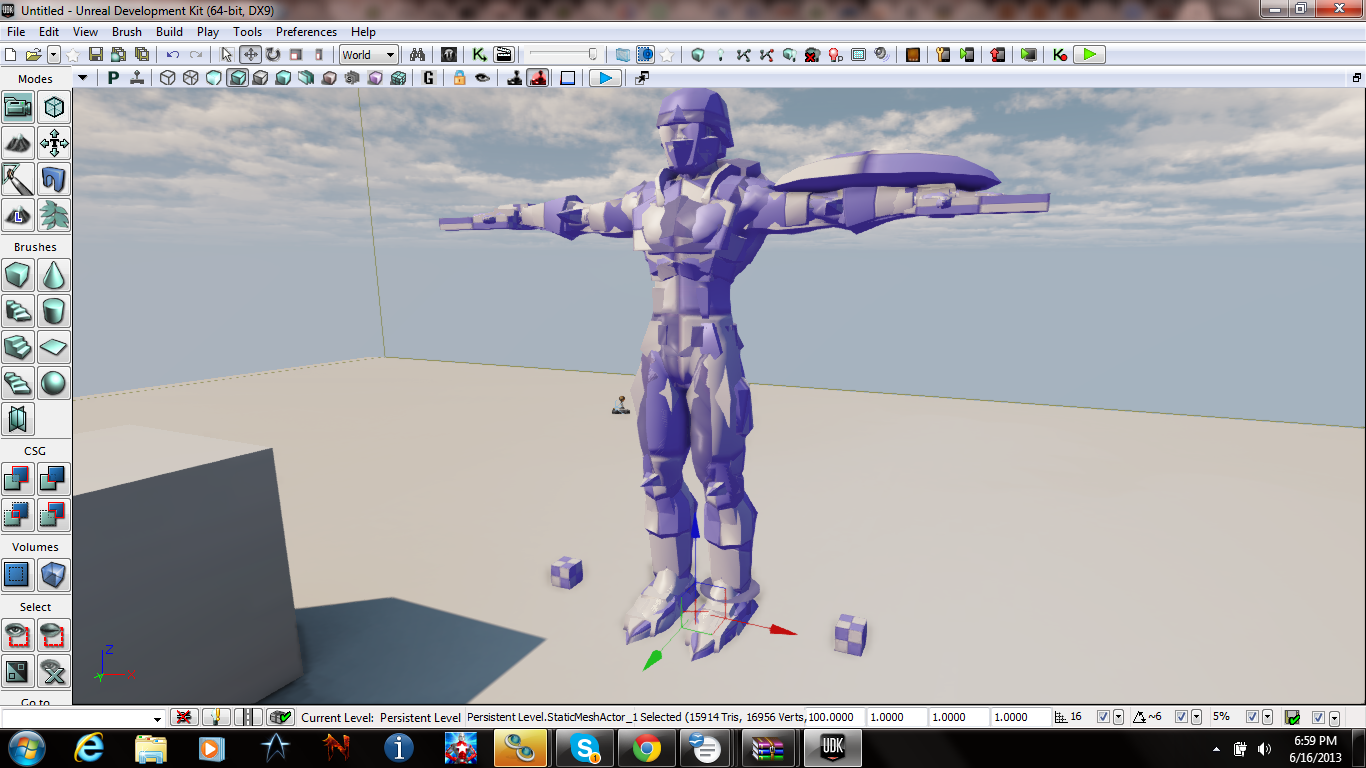Click the first 1.0000 scale field
Screen dimensions: 1366x768
[897, 717]
